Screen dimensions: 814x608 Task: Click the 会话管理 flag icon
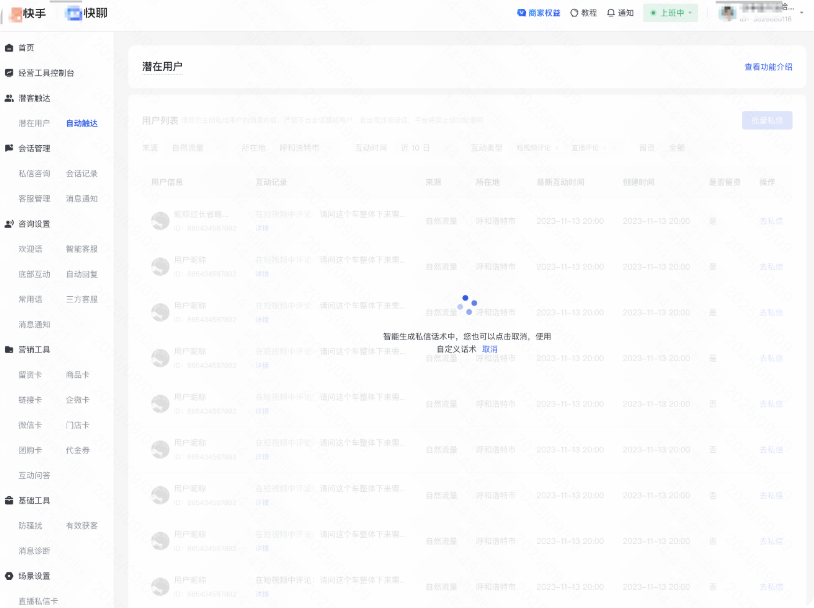(9, 148)
